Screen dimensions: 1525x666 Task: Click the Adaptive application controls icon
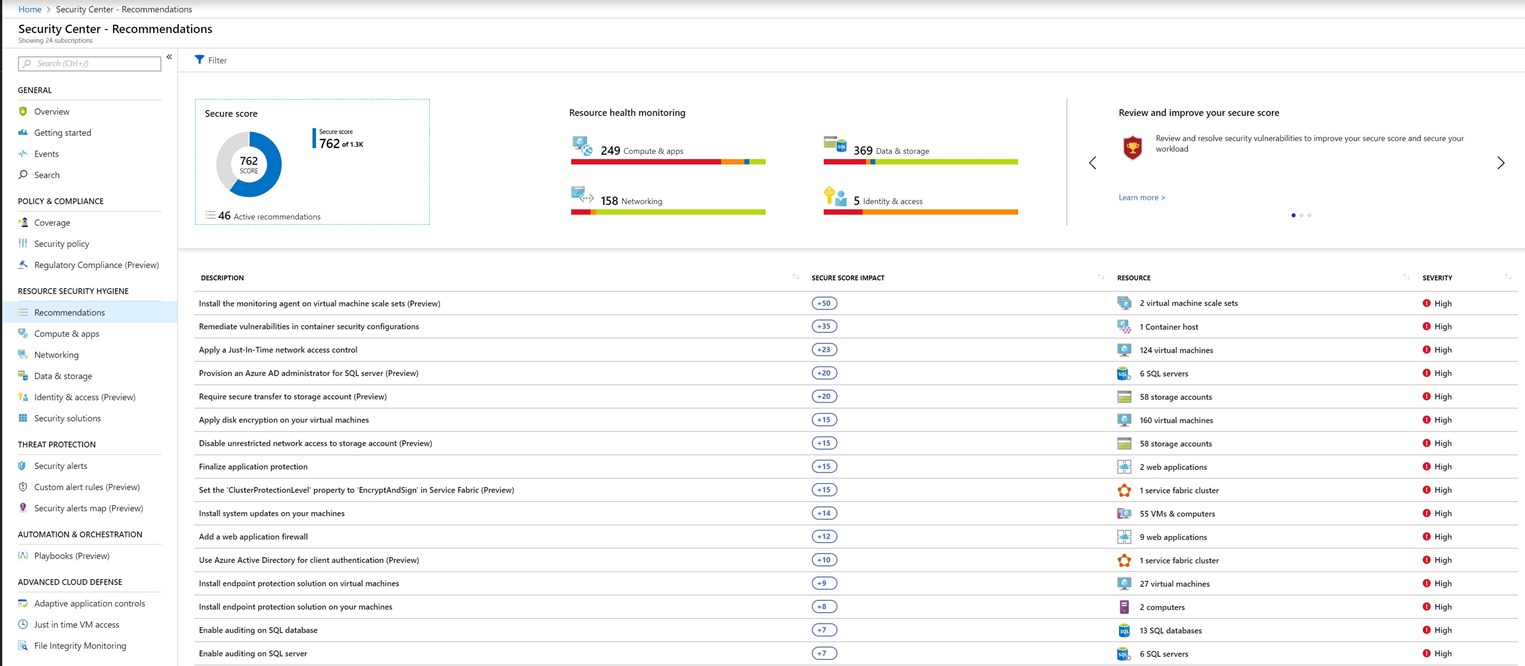click(x=23, y=603)
